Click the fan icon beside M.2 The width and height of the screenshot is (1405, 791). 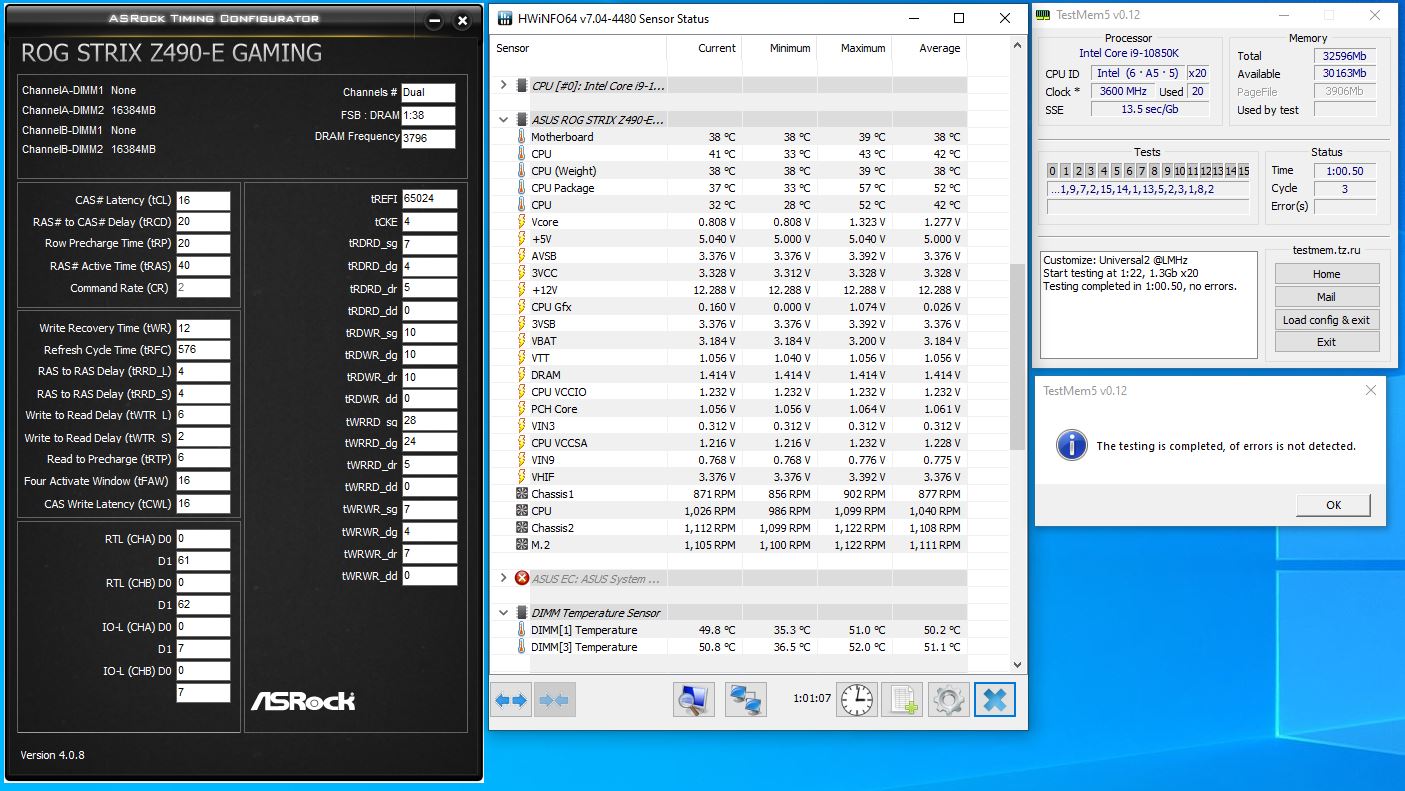521,545
